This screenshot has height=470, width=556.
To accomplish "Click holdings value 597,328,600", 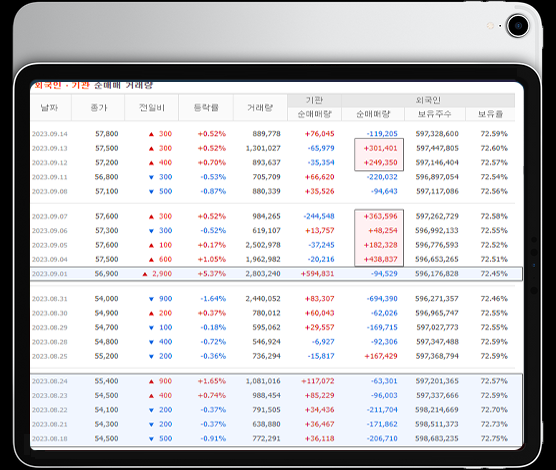I will click(437, 134).
